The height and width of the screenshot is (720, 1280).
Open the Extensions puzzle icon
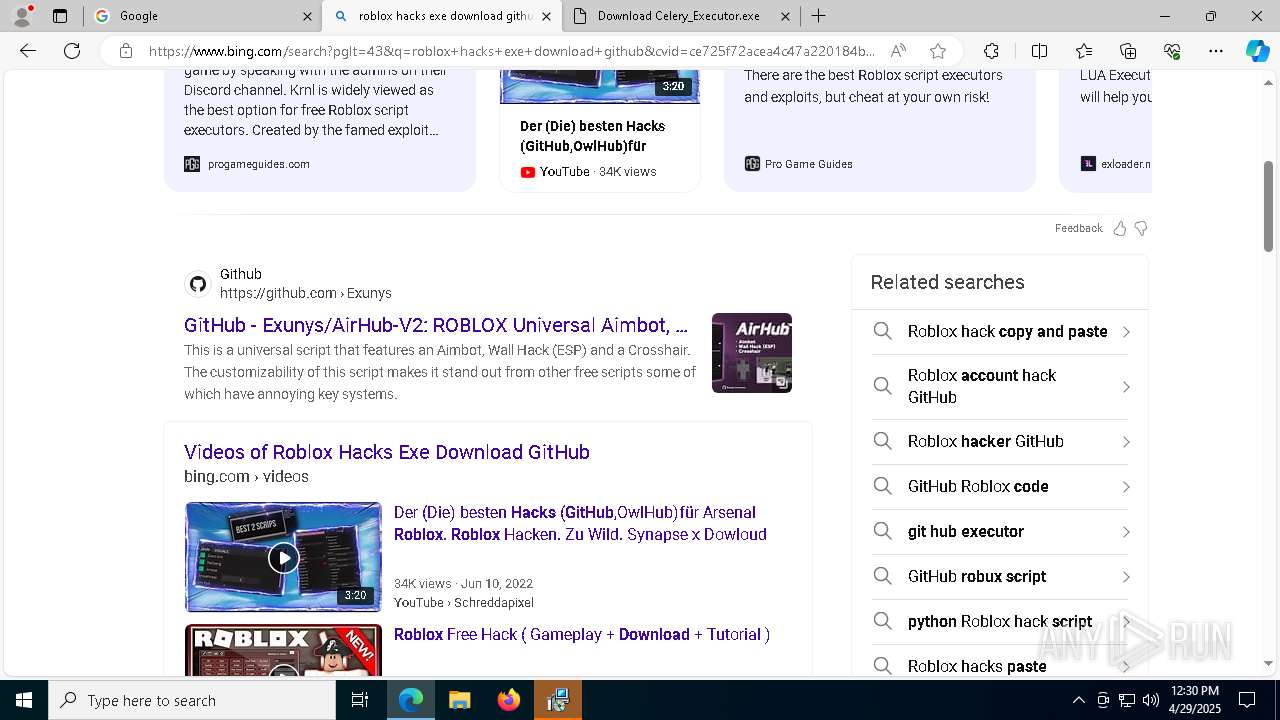991,51
